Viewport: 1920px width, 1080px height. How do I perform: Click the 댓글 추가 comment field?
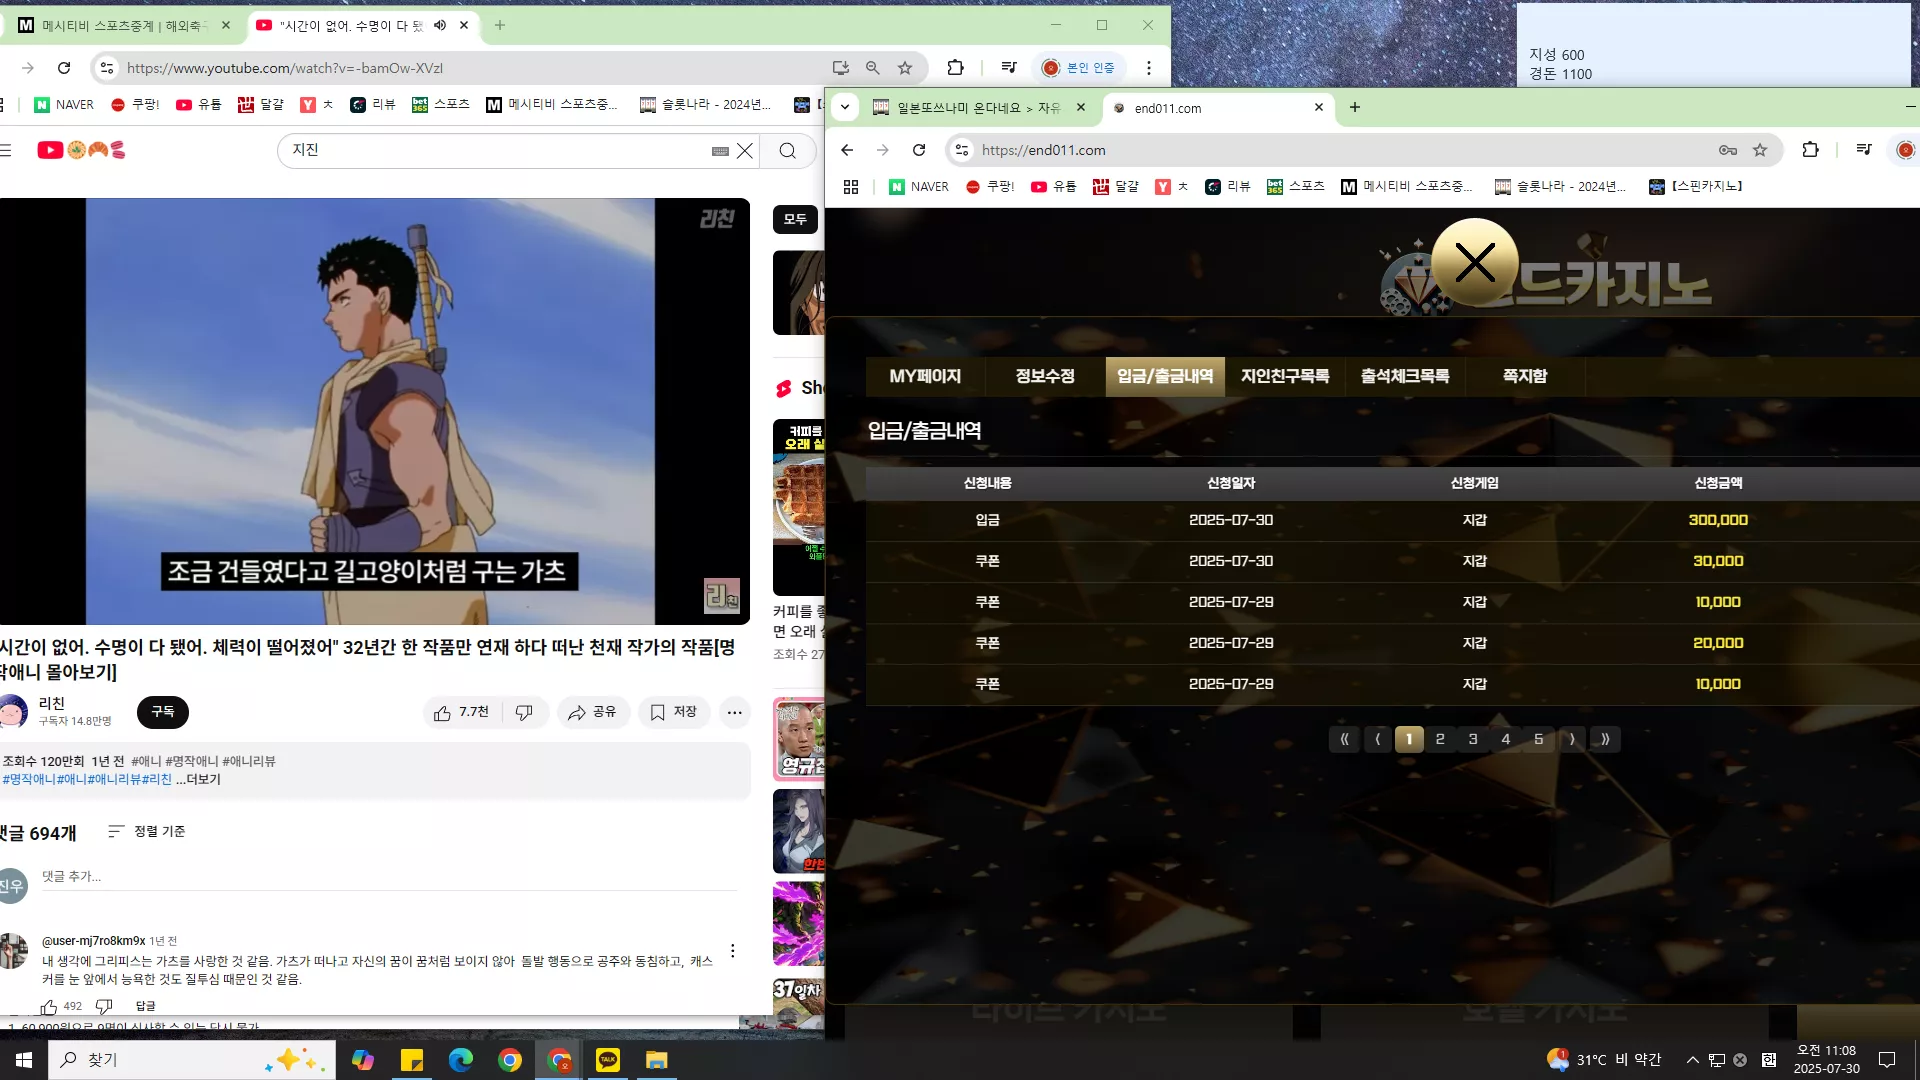pos(389,877)
